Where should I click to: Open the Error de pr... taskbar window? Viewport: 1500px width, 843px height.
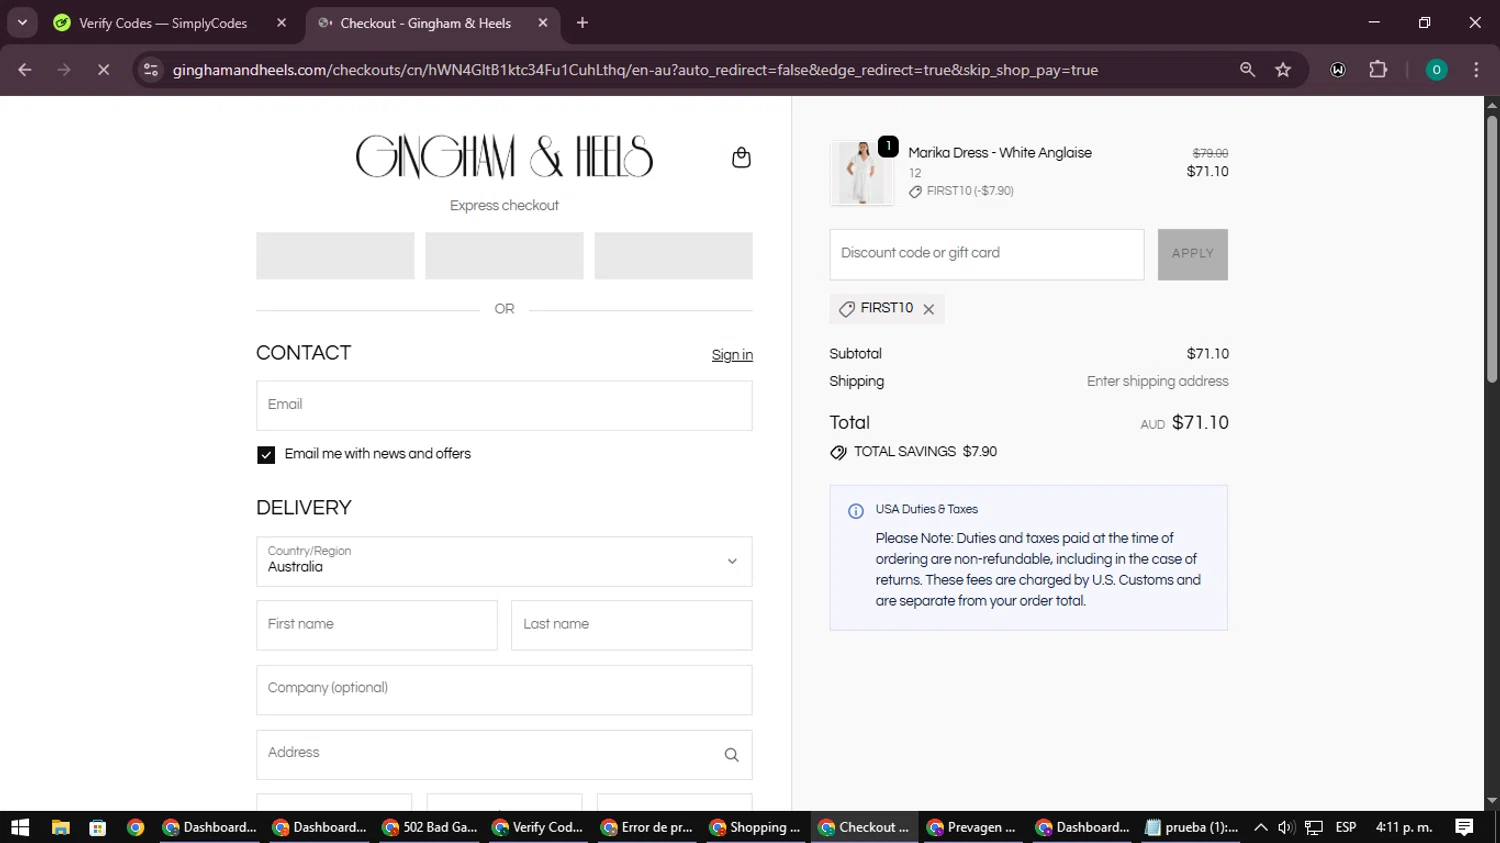point(647,827)
